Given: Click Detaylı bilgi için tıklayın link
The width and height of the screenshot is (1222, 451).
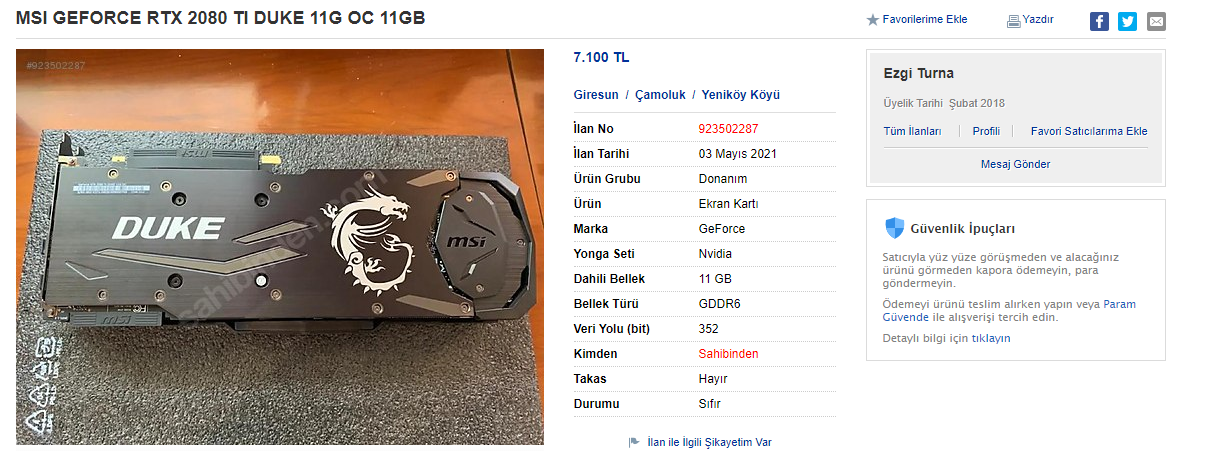Looking at the screenshot, I should point(947,338).
